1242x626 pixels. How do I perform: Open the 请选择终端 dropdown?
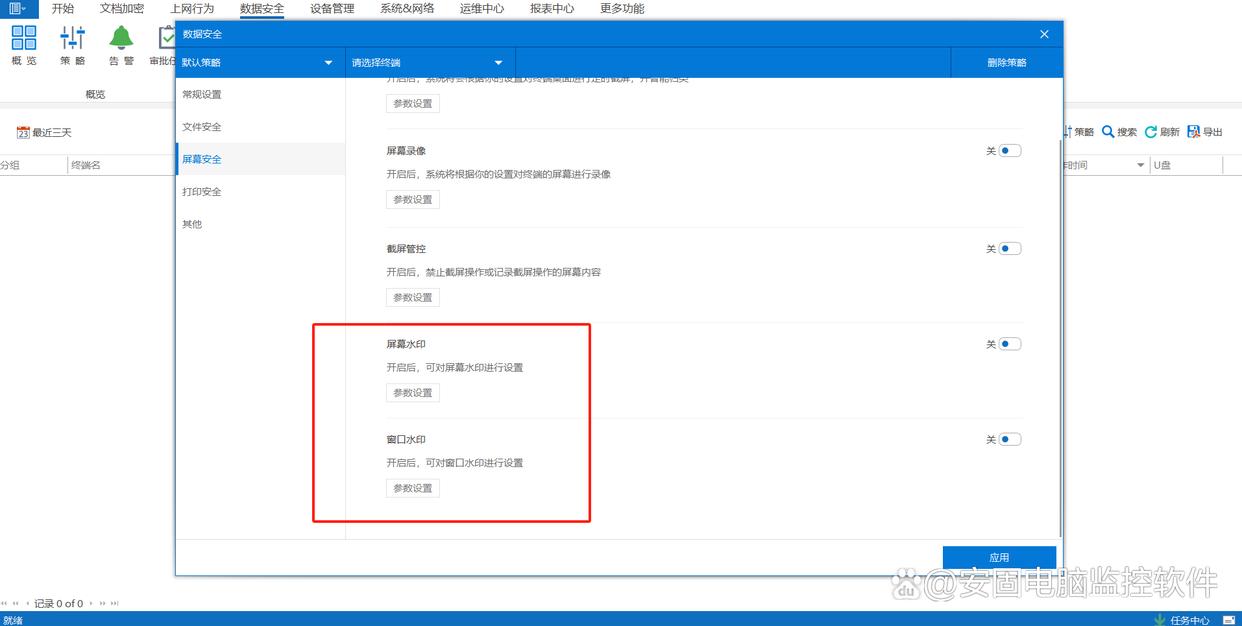coord(430,62)
